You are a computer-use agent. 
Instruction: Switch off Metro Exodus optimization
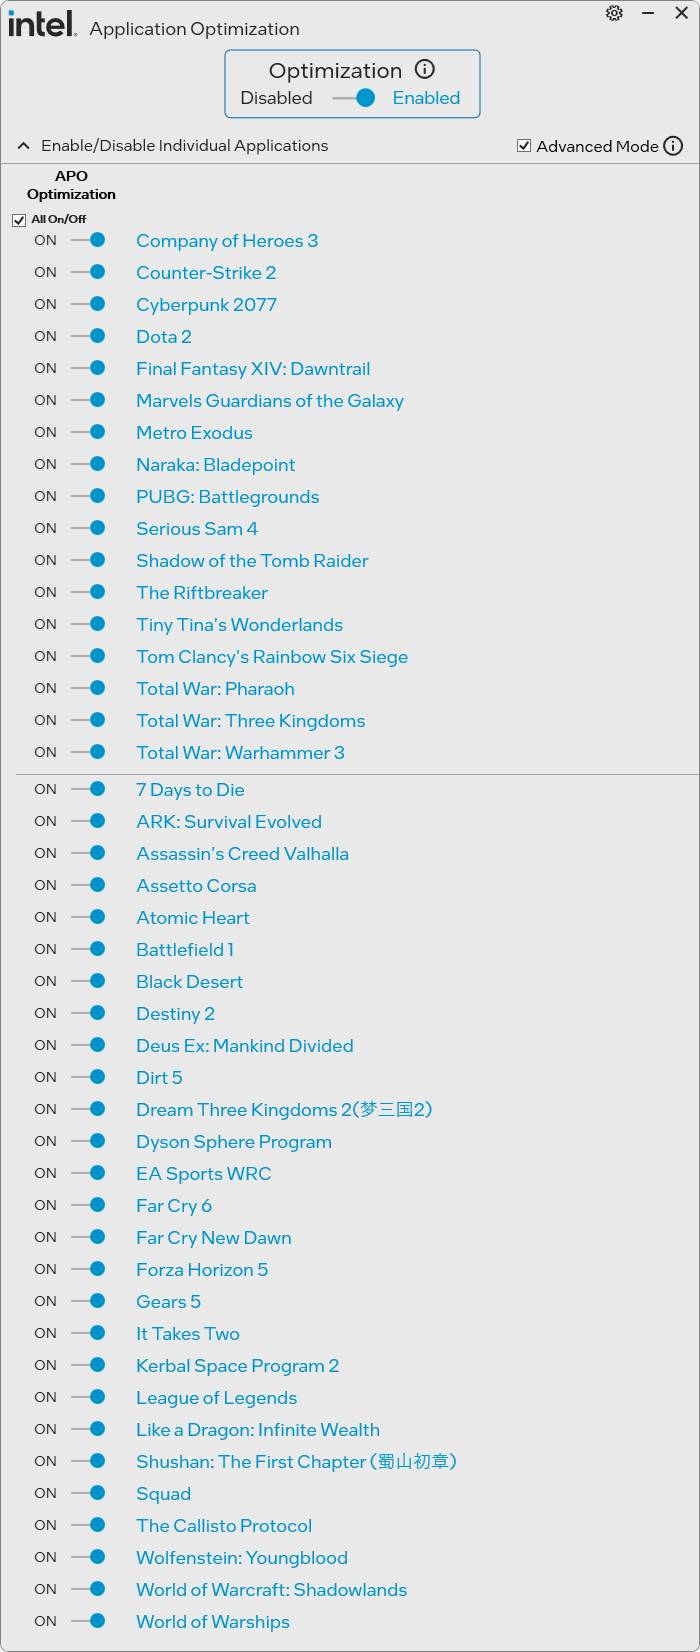tap(89, 432)
